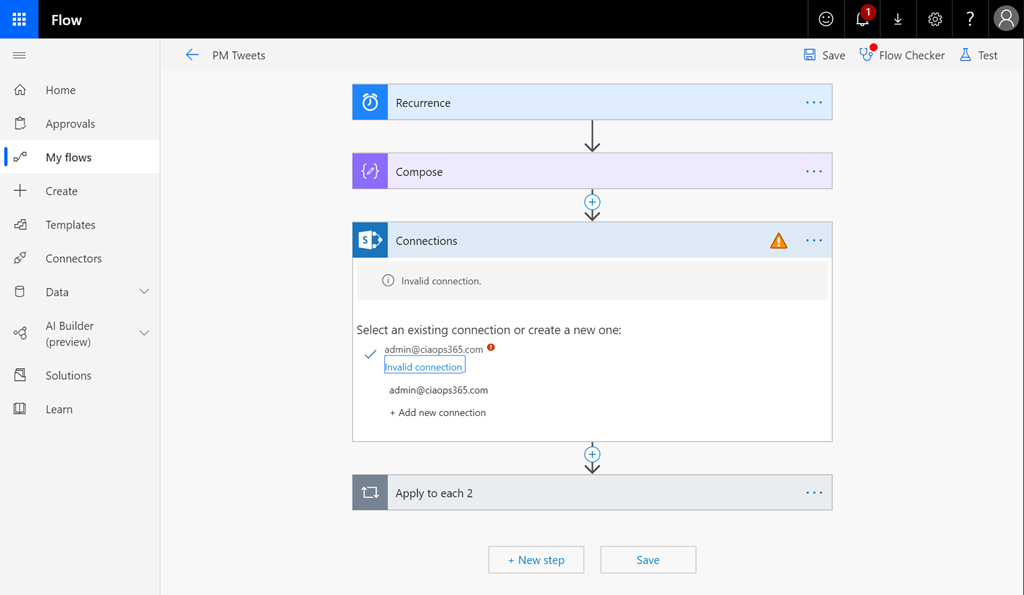The width and height of the screenshot is (1024, 595).
Task: Open Flow Checker in the top toolbar
Action: point(902,55)
